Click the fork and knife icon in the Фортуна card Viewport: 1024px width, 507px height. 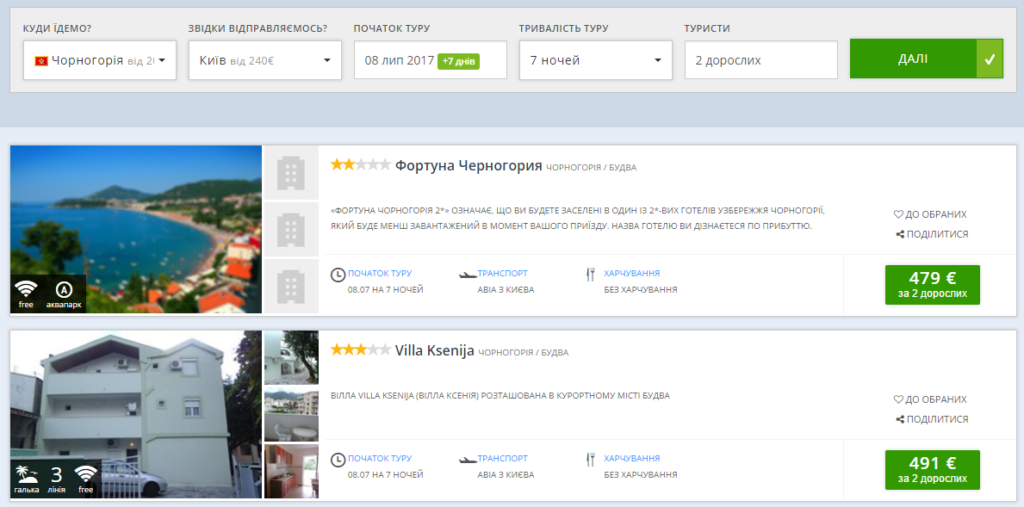pyautogui.click(x=590, y=275)
